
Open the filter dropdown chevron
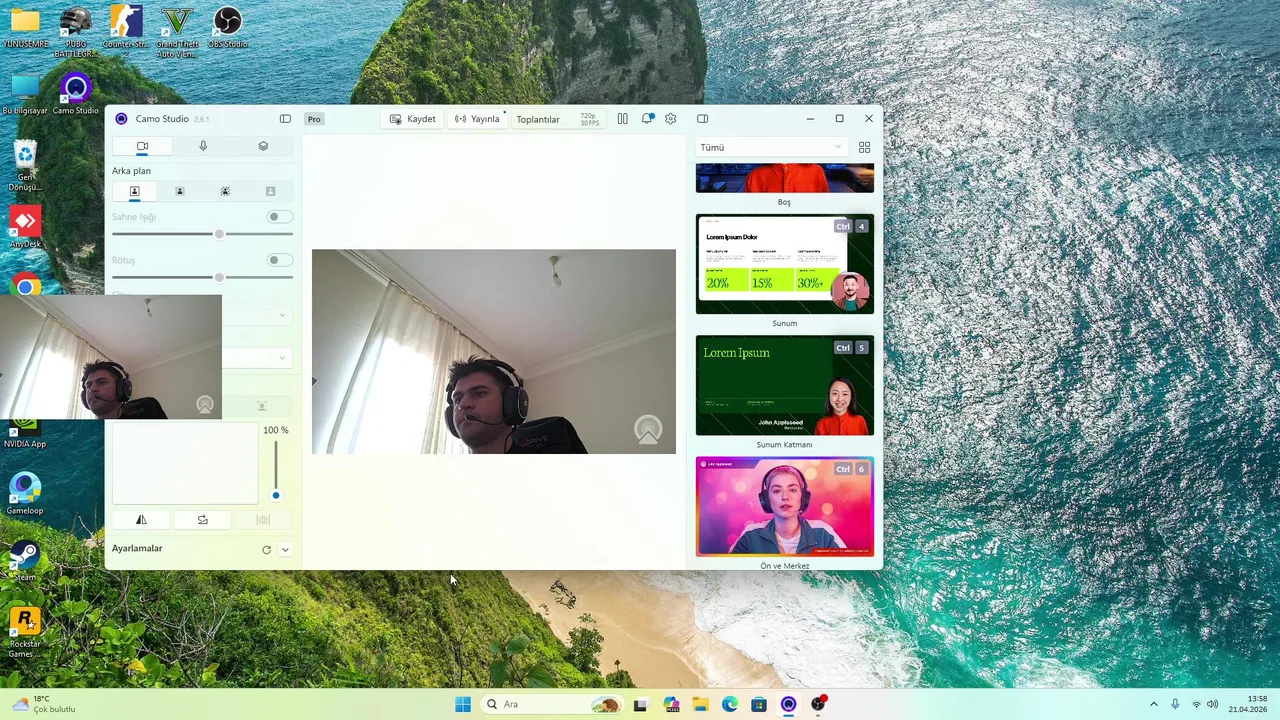pos(282,315)
